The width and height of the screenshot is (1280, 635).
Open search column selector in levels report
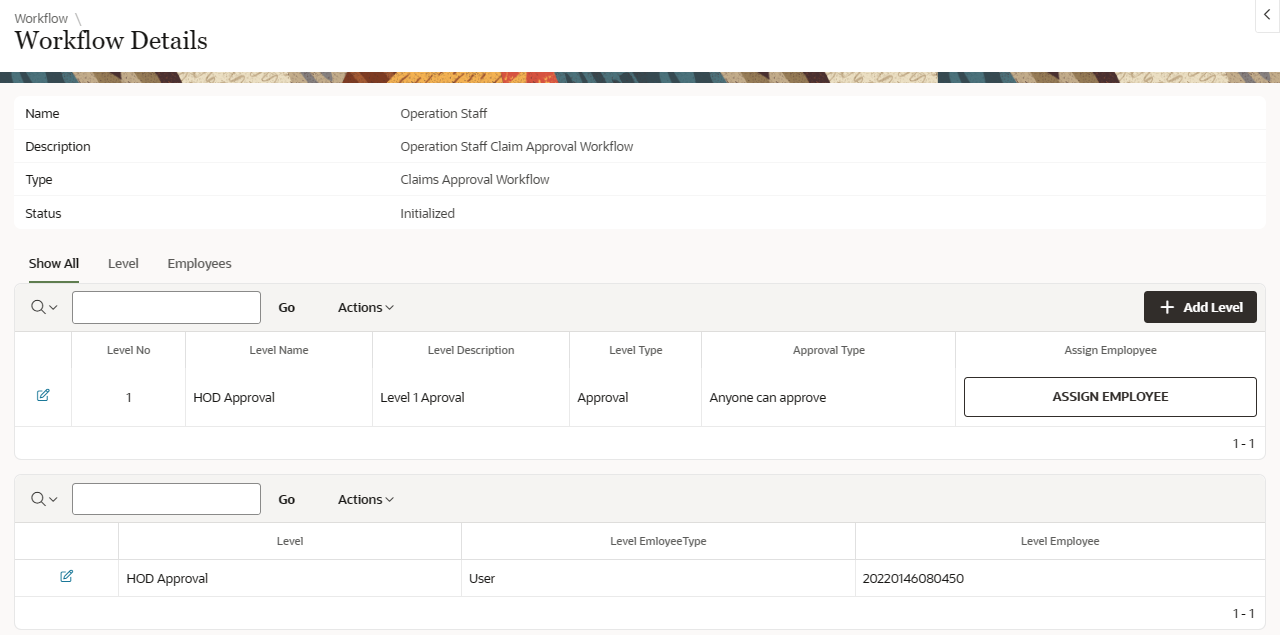[x=44, y=308]
